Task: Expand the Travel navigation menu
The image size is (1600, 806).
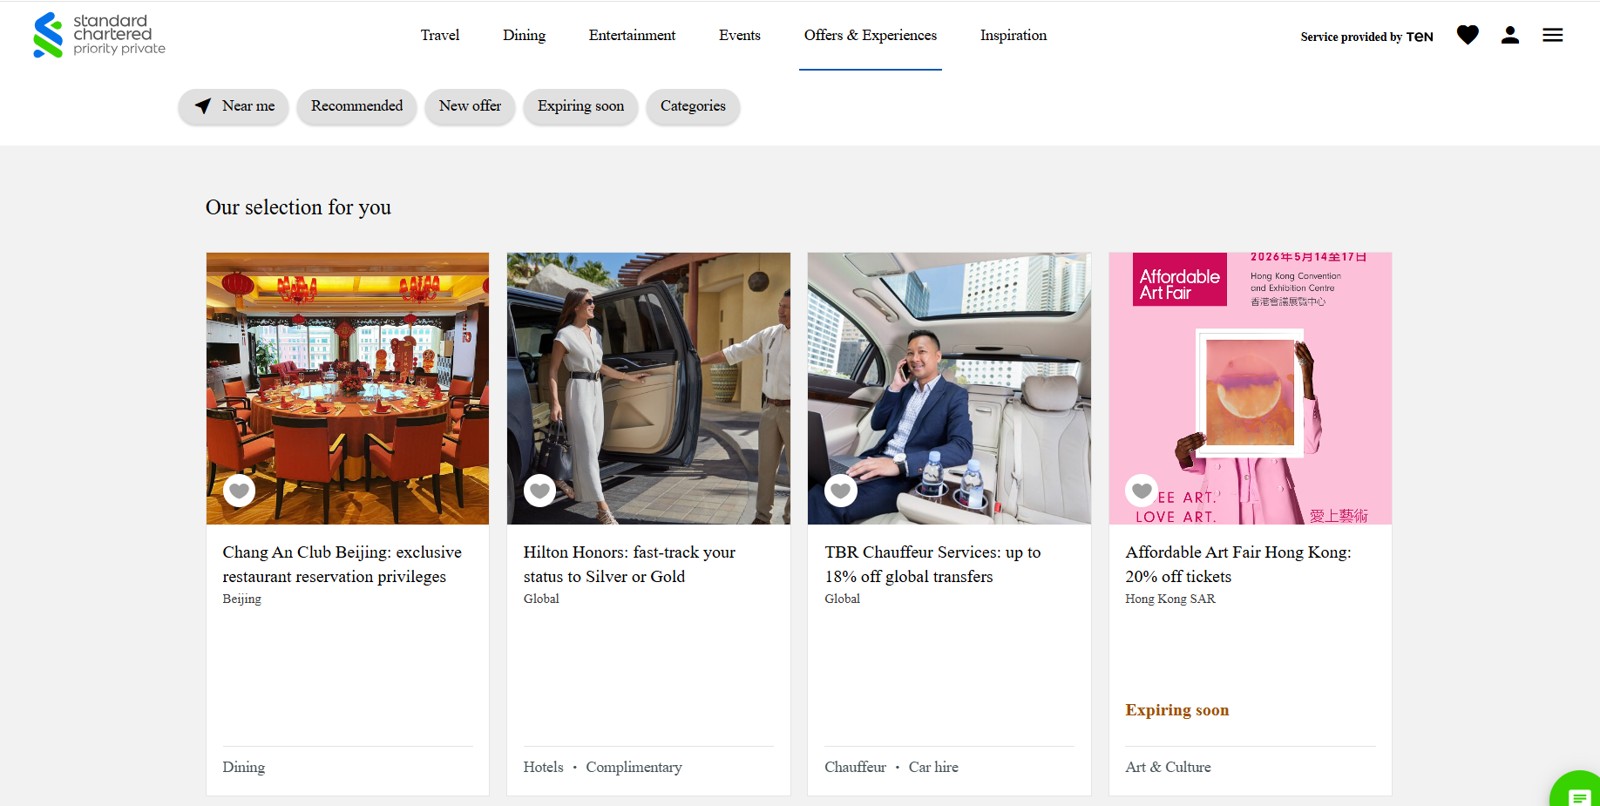Action: click(439, 35)
